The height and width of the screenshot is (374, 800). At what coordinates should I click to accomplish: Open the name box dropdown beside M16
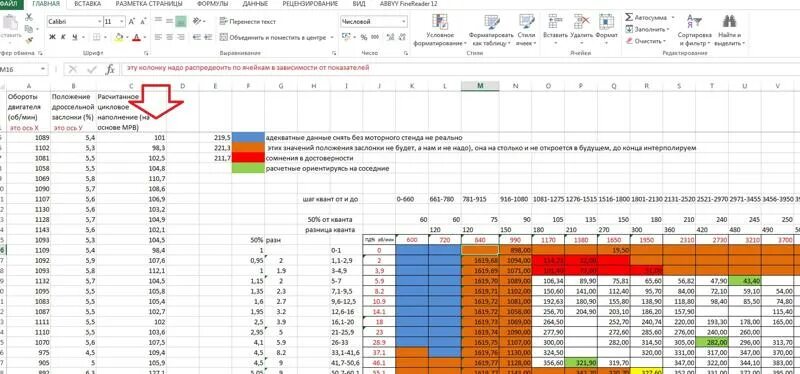point(42,69)
